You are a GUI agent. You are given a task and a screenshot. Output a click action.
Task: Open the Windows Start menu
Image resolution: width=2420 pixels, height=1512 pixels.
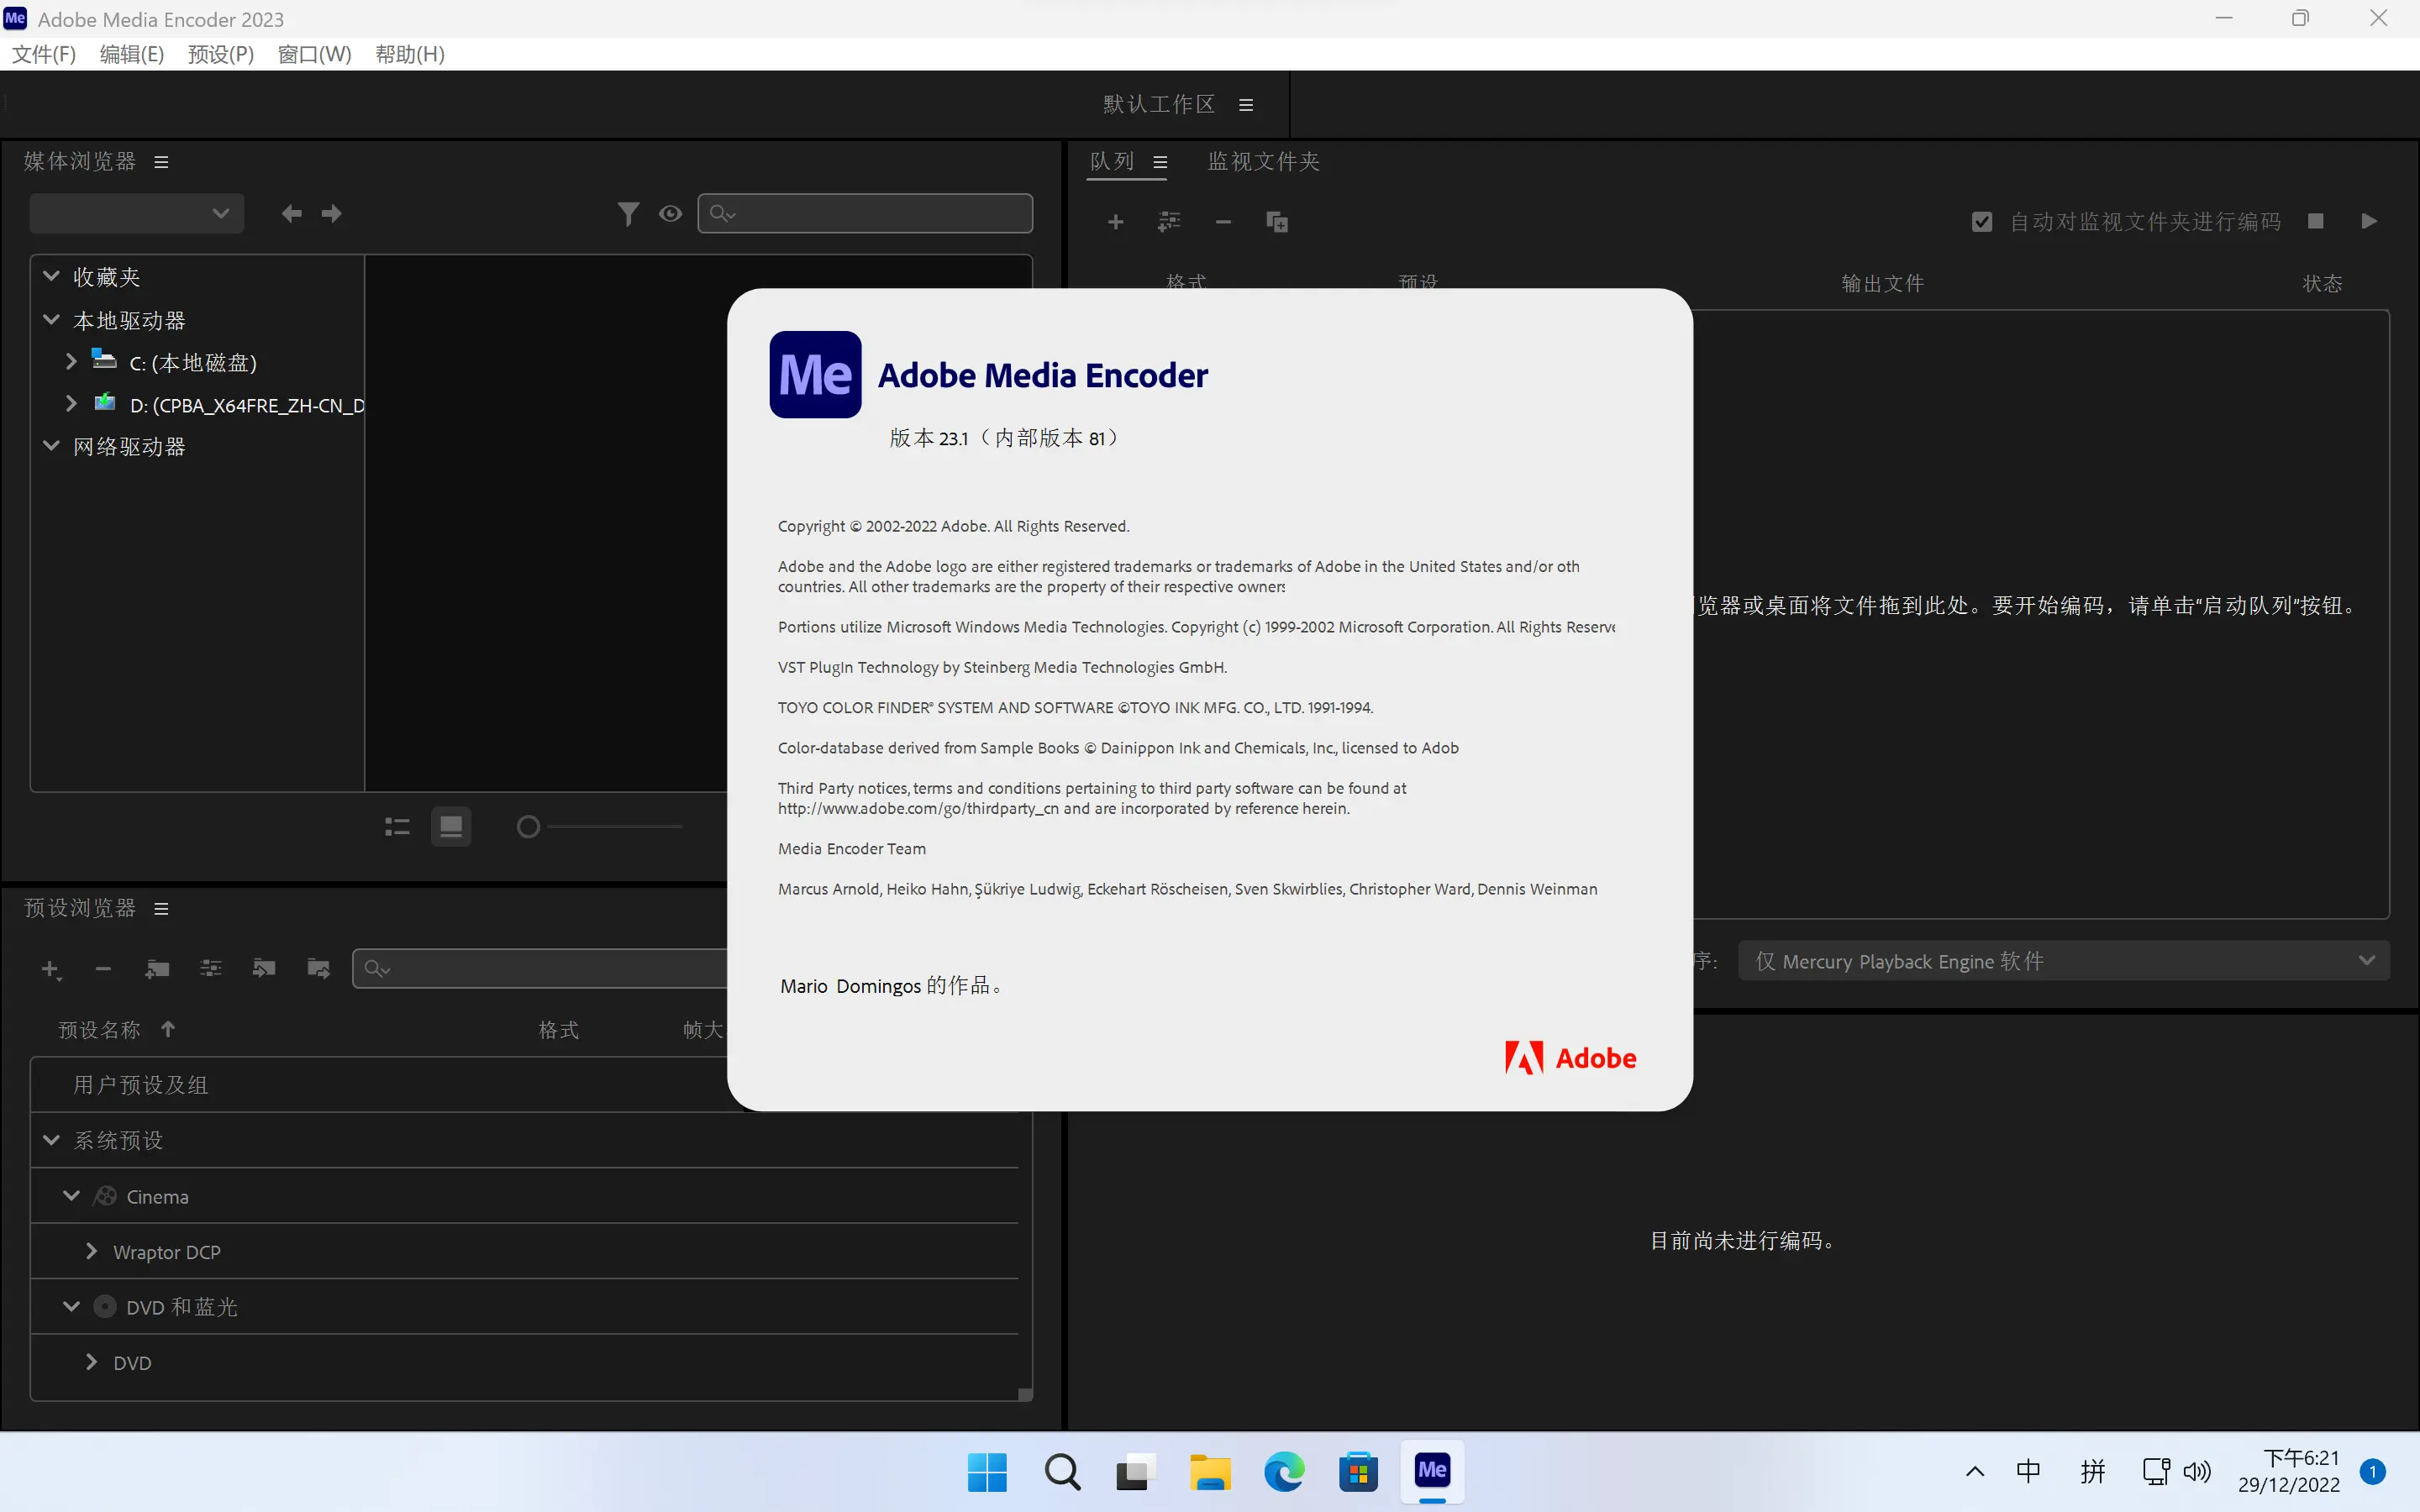tap(987, 1471)
